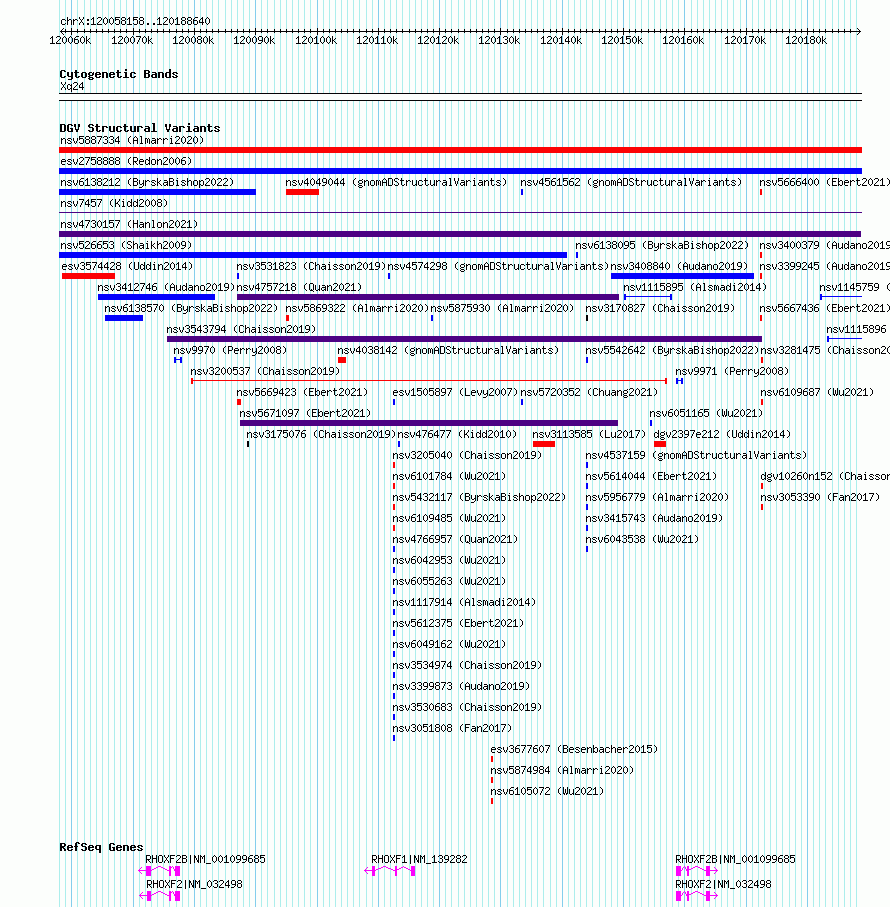Open the nsv4537159 gnomADStructuralVariants label
Screen dimensions: 890x907
696,455
